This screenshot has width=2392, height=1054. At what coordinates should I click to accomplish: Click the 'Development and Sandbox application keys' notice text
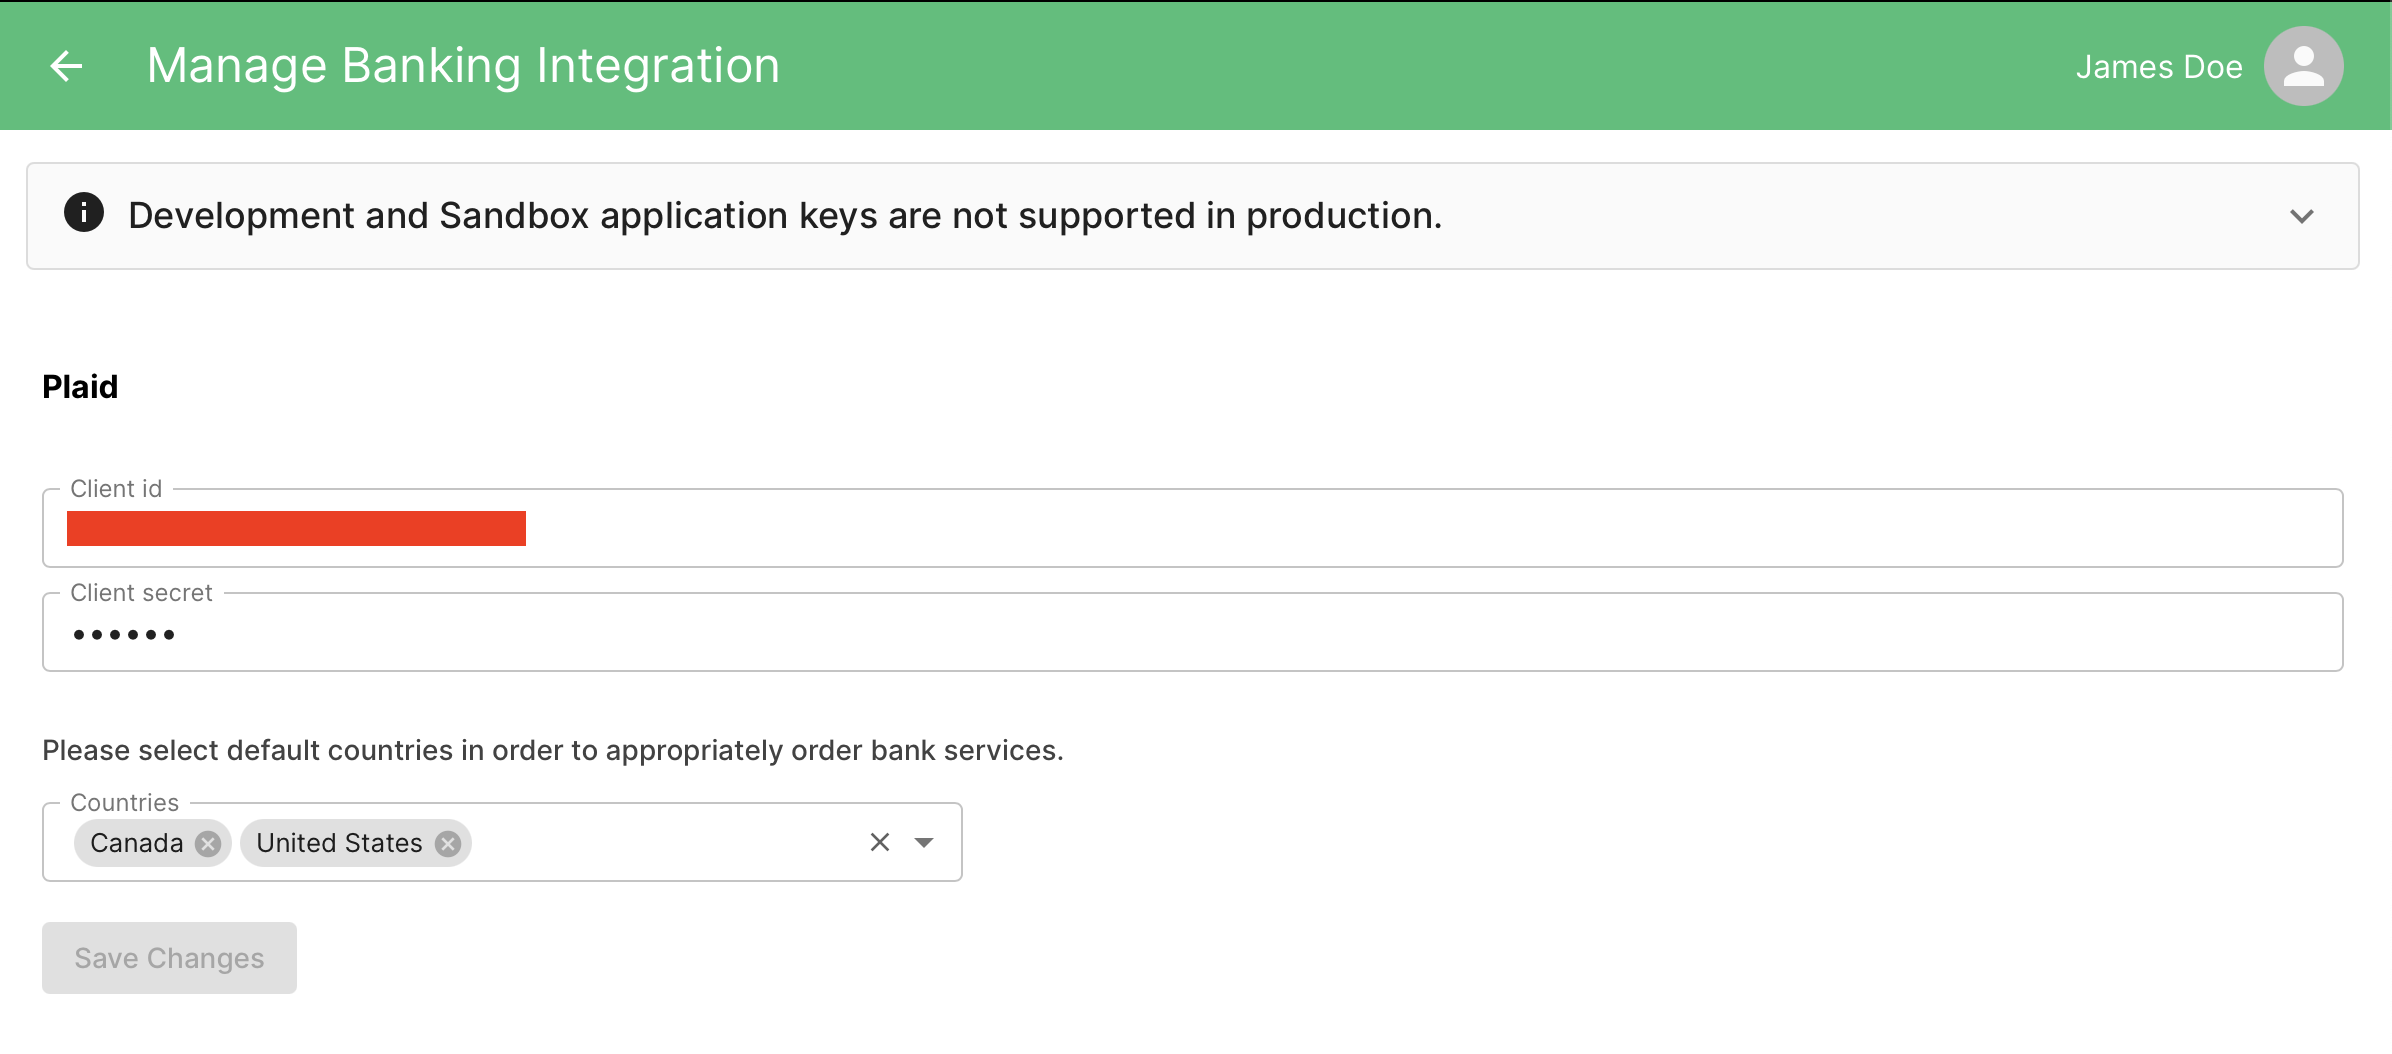coord(785,215)
